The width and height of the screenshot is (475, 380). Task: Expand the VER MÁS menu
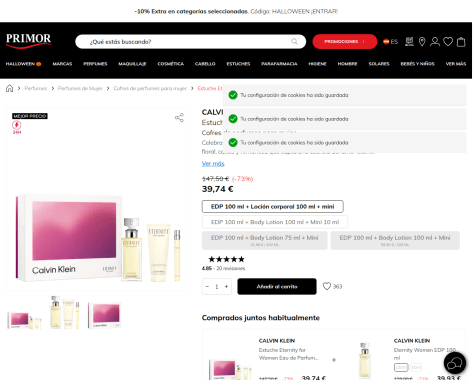click(456, 64)
